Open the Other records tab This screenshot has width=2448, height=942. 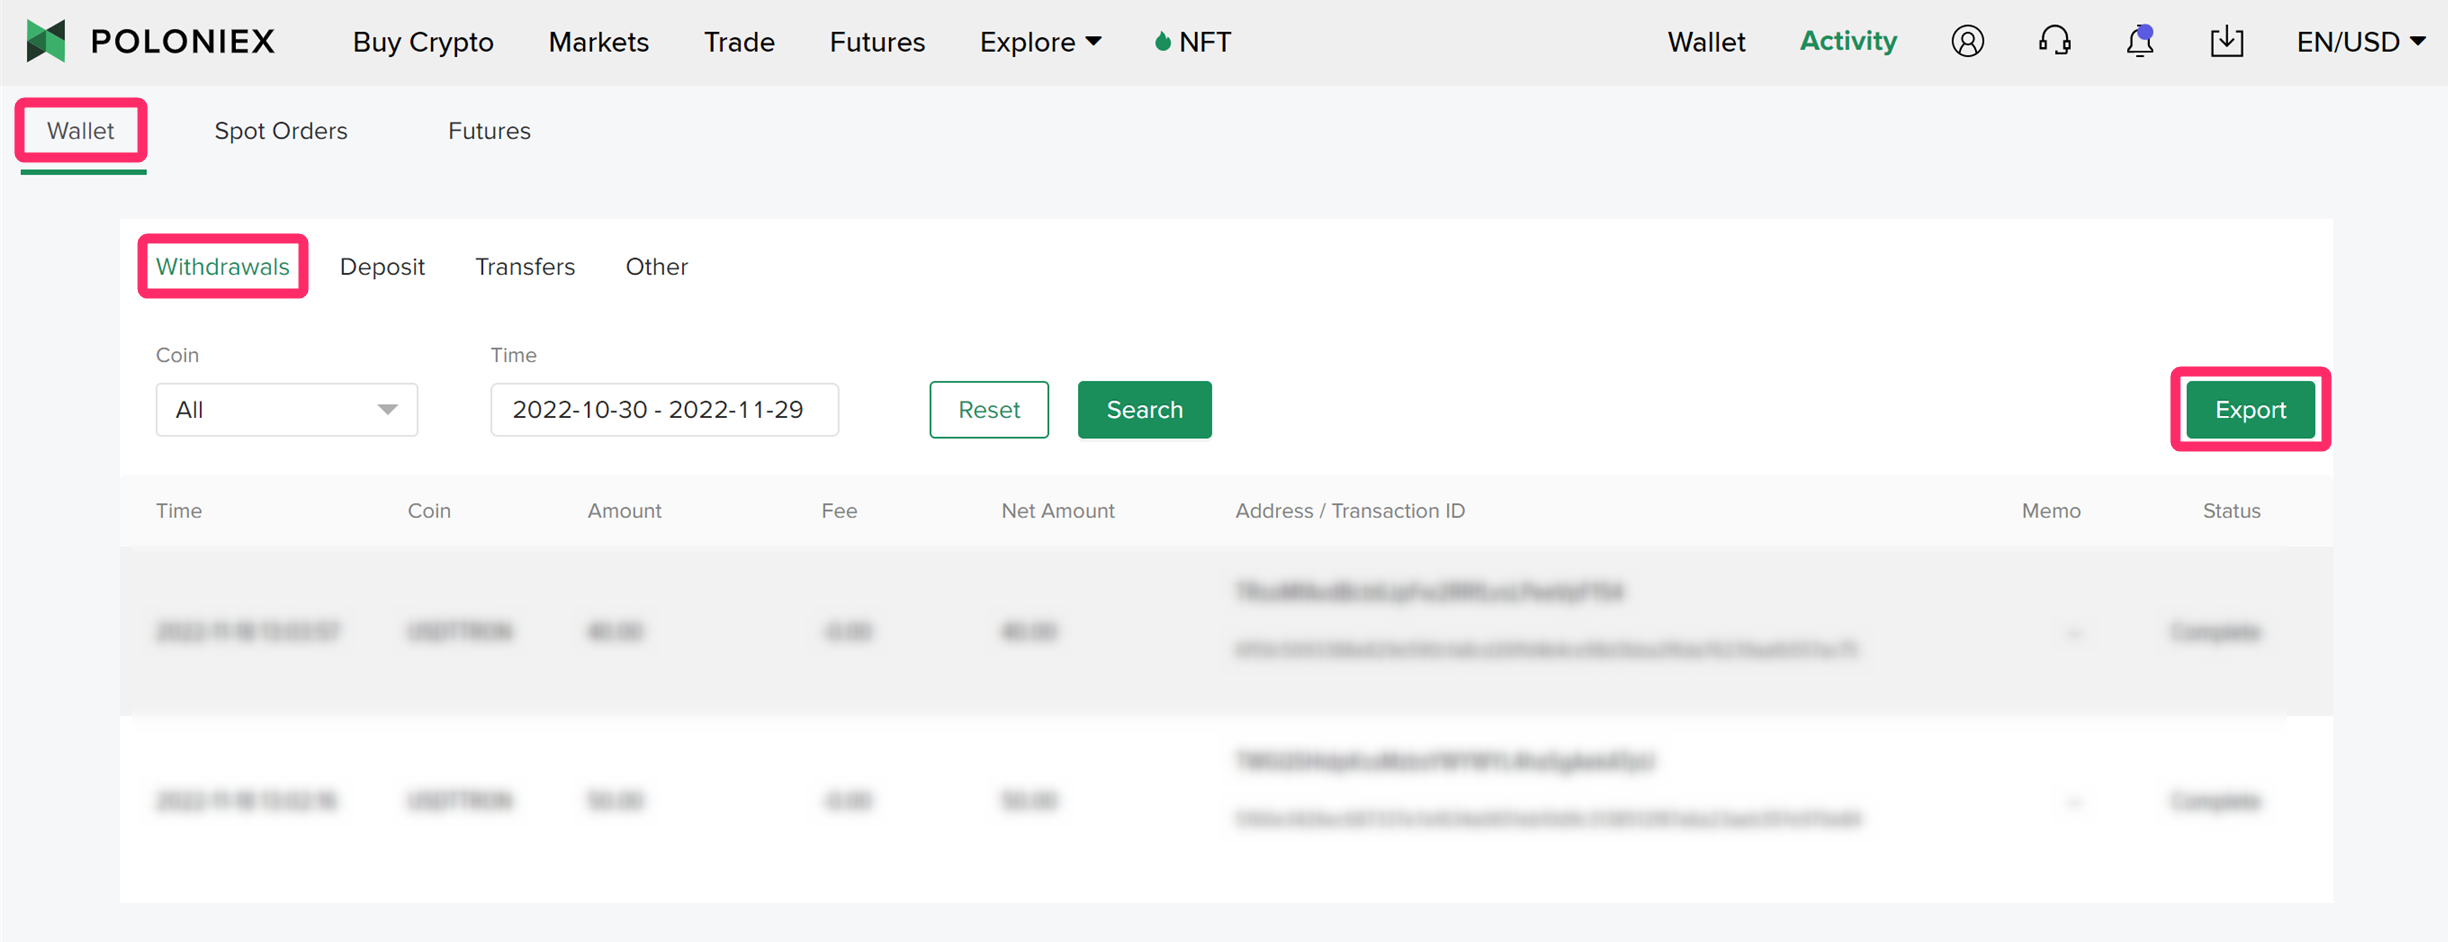pos(656,267)
